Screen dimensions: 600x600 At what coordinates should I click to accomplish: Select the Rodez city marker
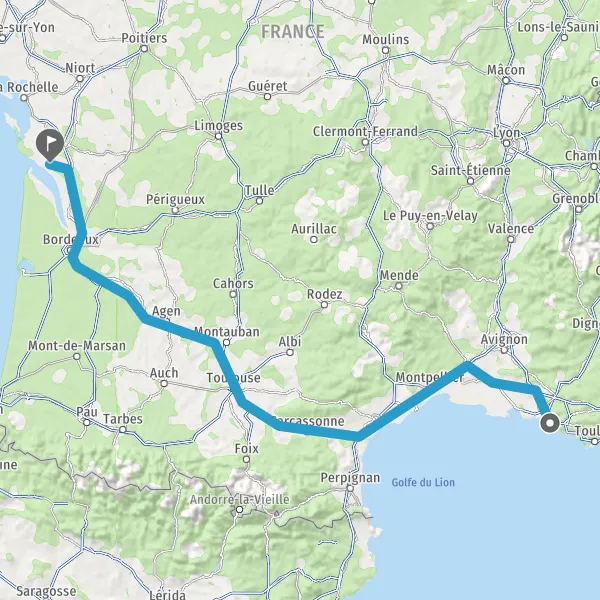point(324,305)
